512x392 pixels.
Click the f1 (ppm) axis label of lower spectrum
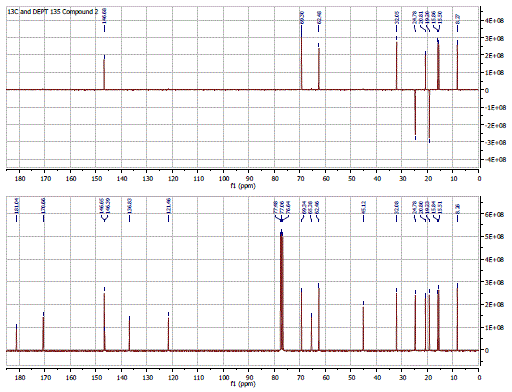pyautogui.click(x=243, y=384)
